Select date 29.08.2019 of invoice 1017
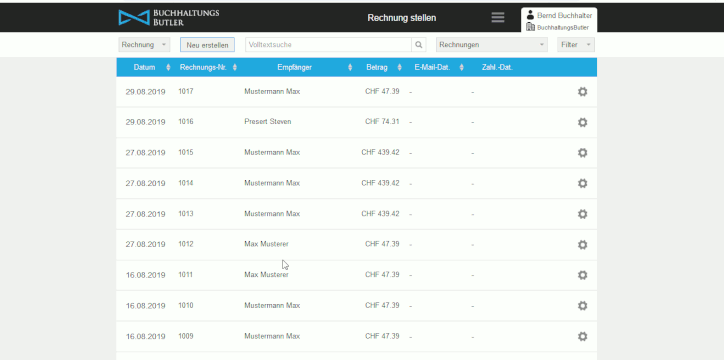This screenshot has height=360, width=724. pos(145,92)
